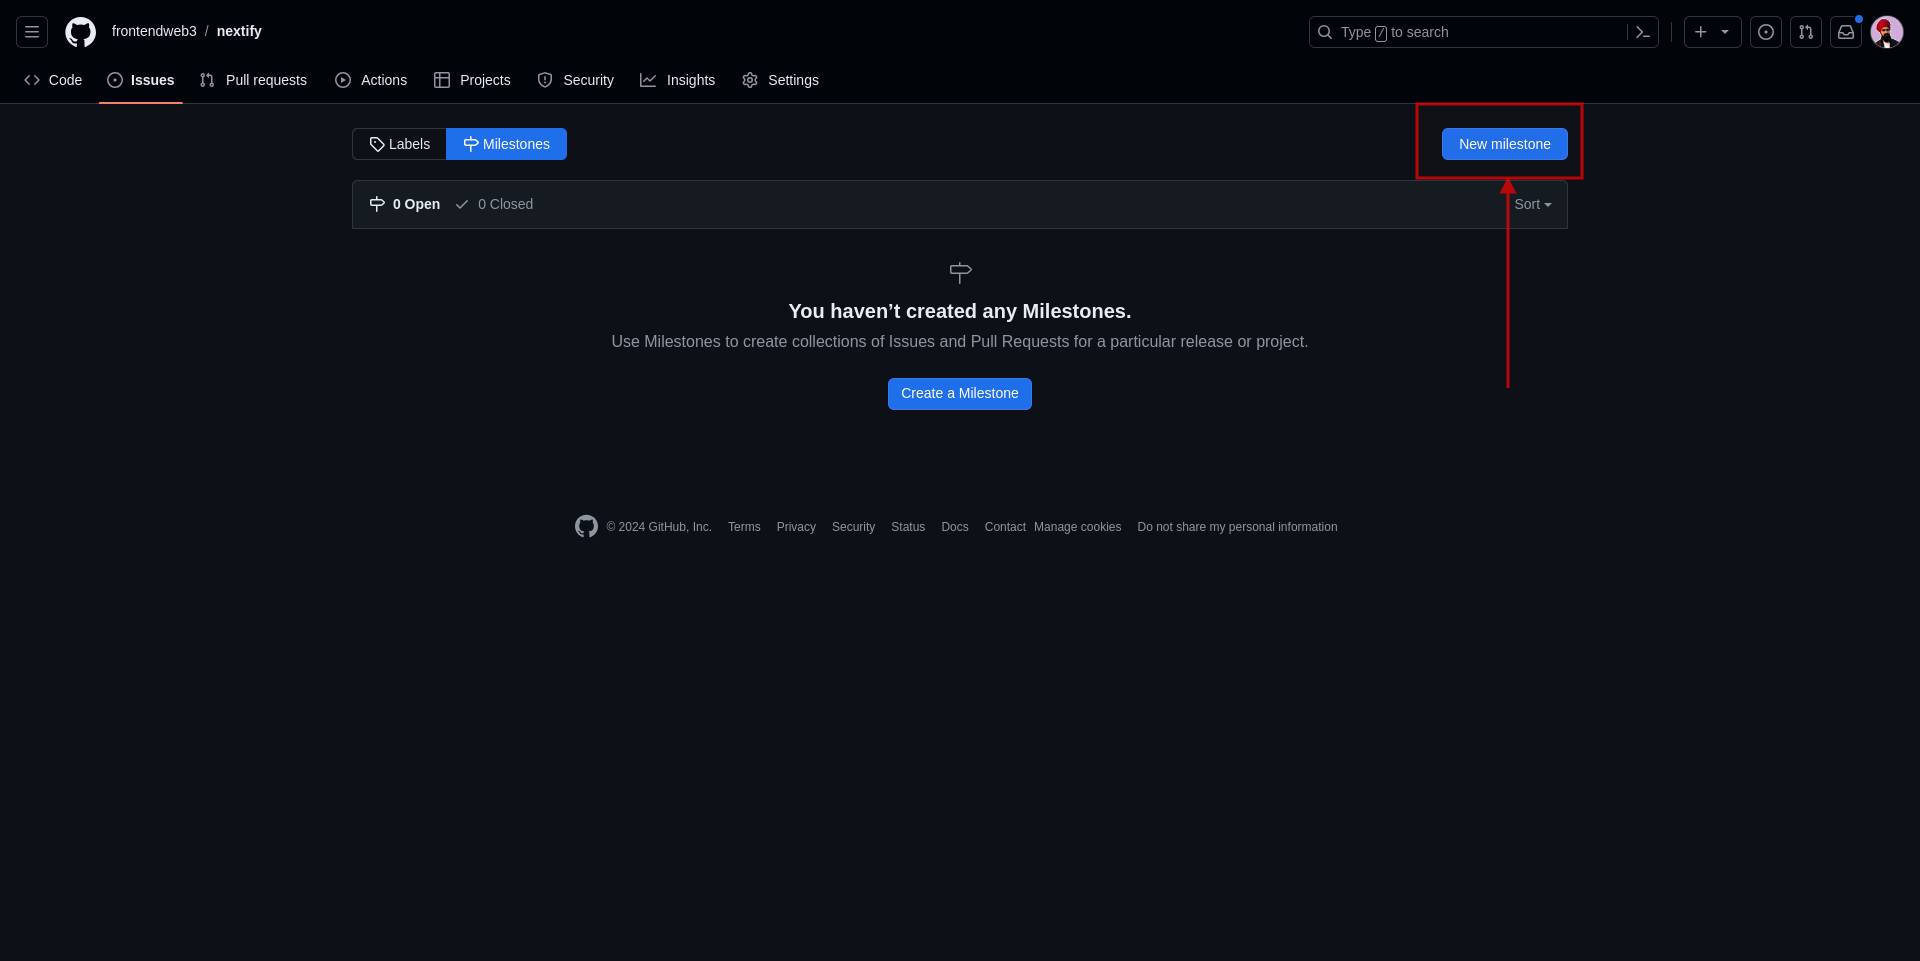The image size is (1920, 961).
Task: Open the command palette icon in search bar
Action: (x=1642, y=32)
